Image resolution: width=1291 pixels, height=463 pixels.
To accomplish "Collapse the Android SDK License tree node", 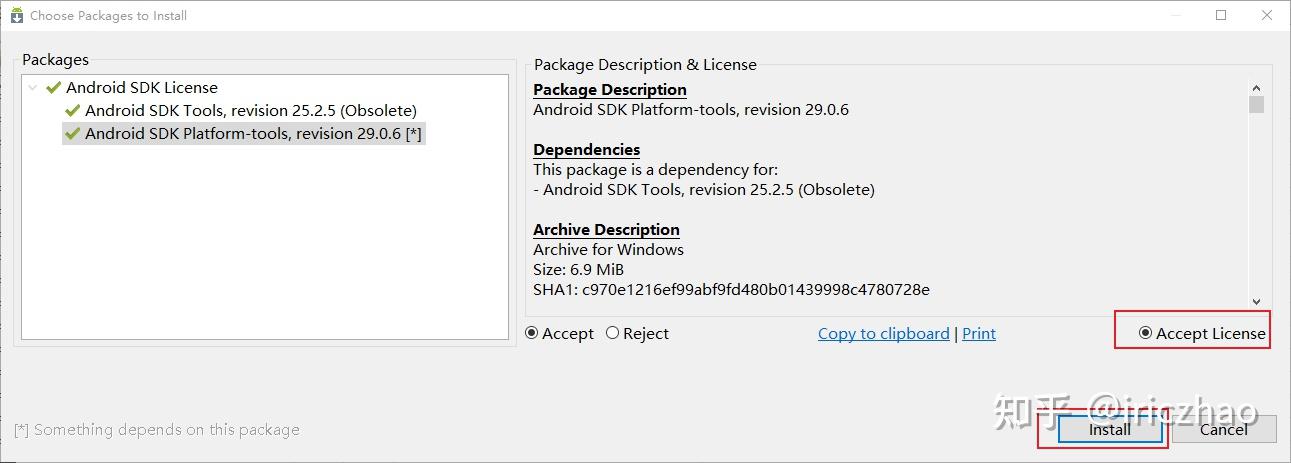I will 34,88.
